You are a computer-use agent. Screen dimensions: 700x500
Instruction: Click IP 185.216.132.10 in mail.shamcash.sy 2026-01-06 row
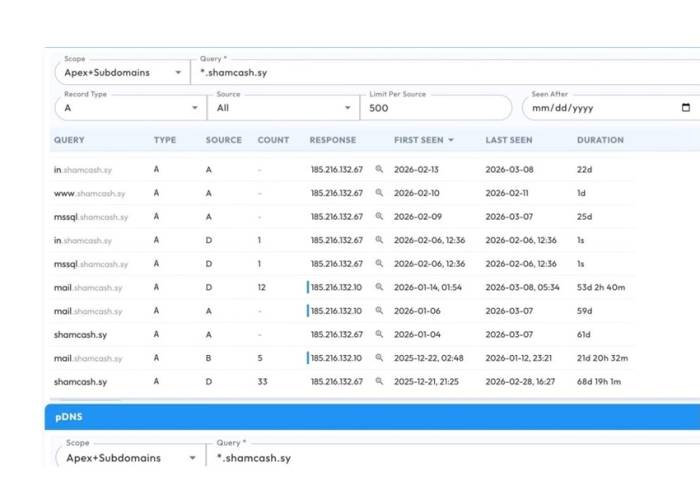point(337,311)
